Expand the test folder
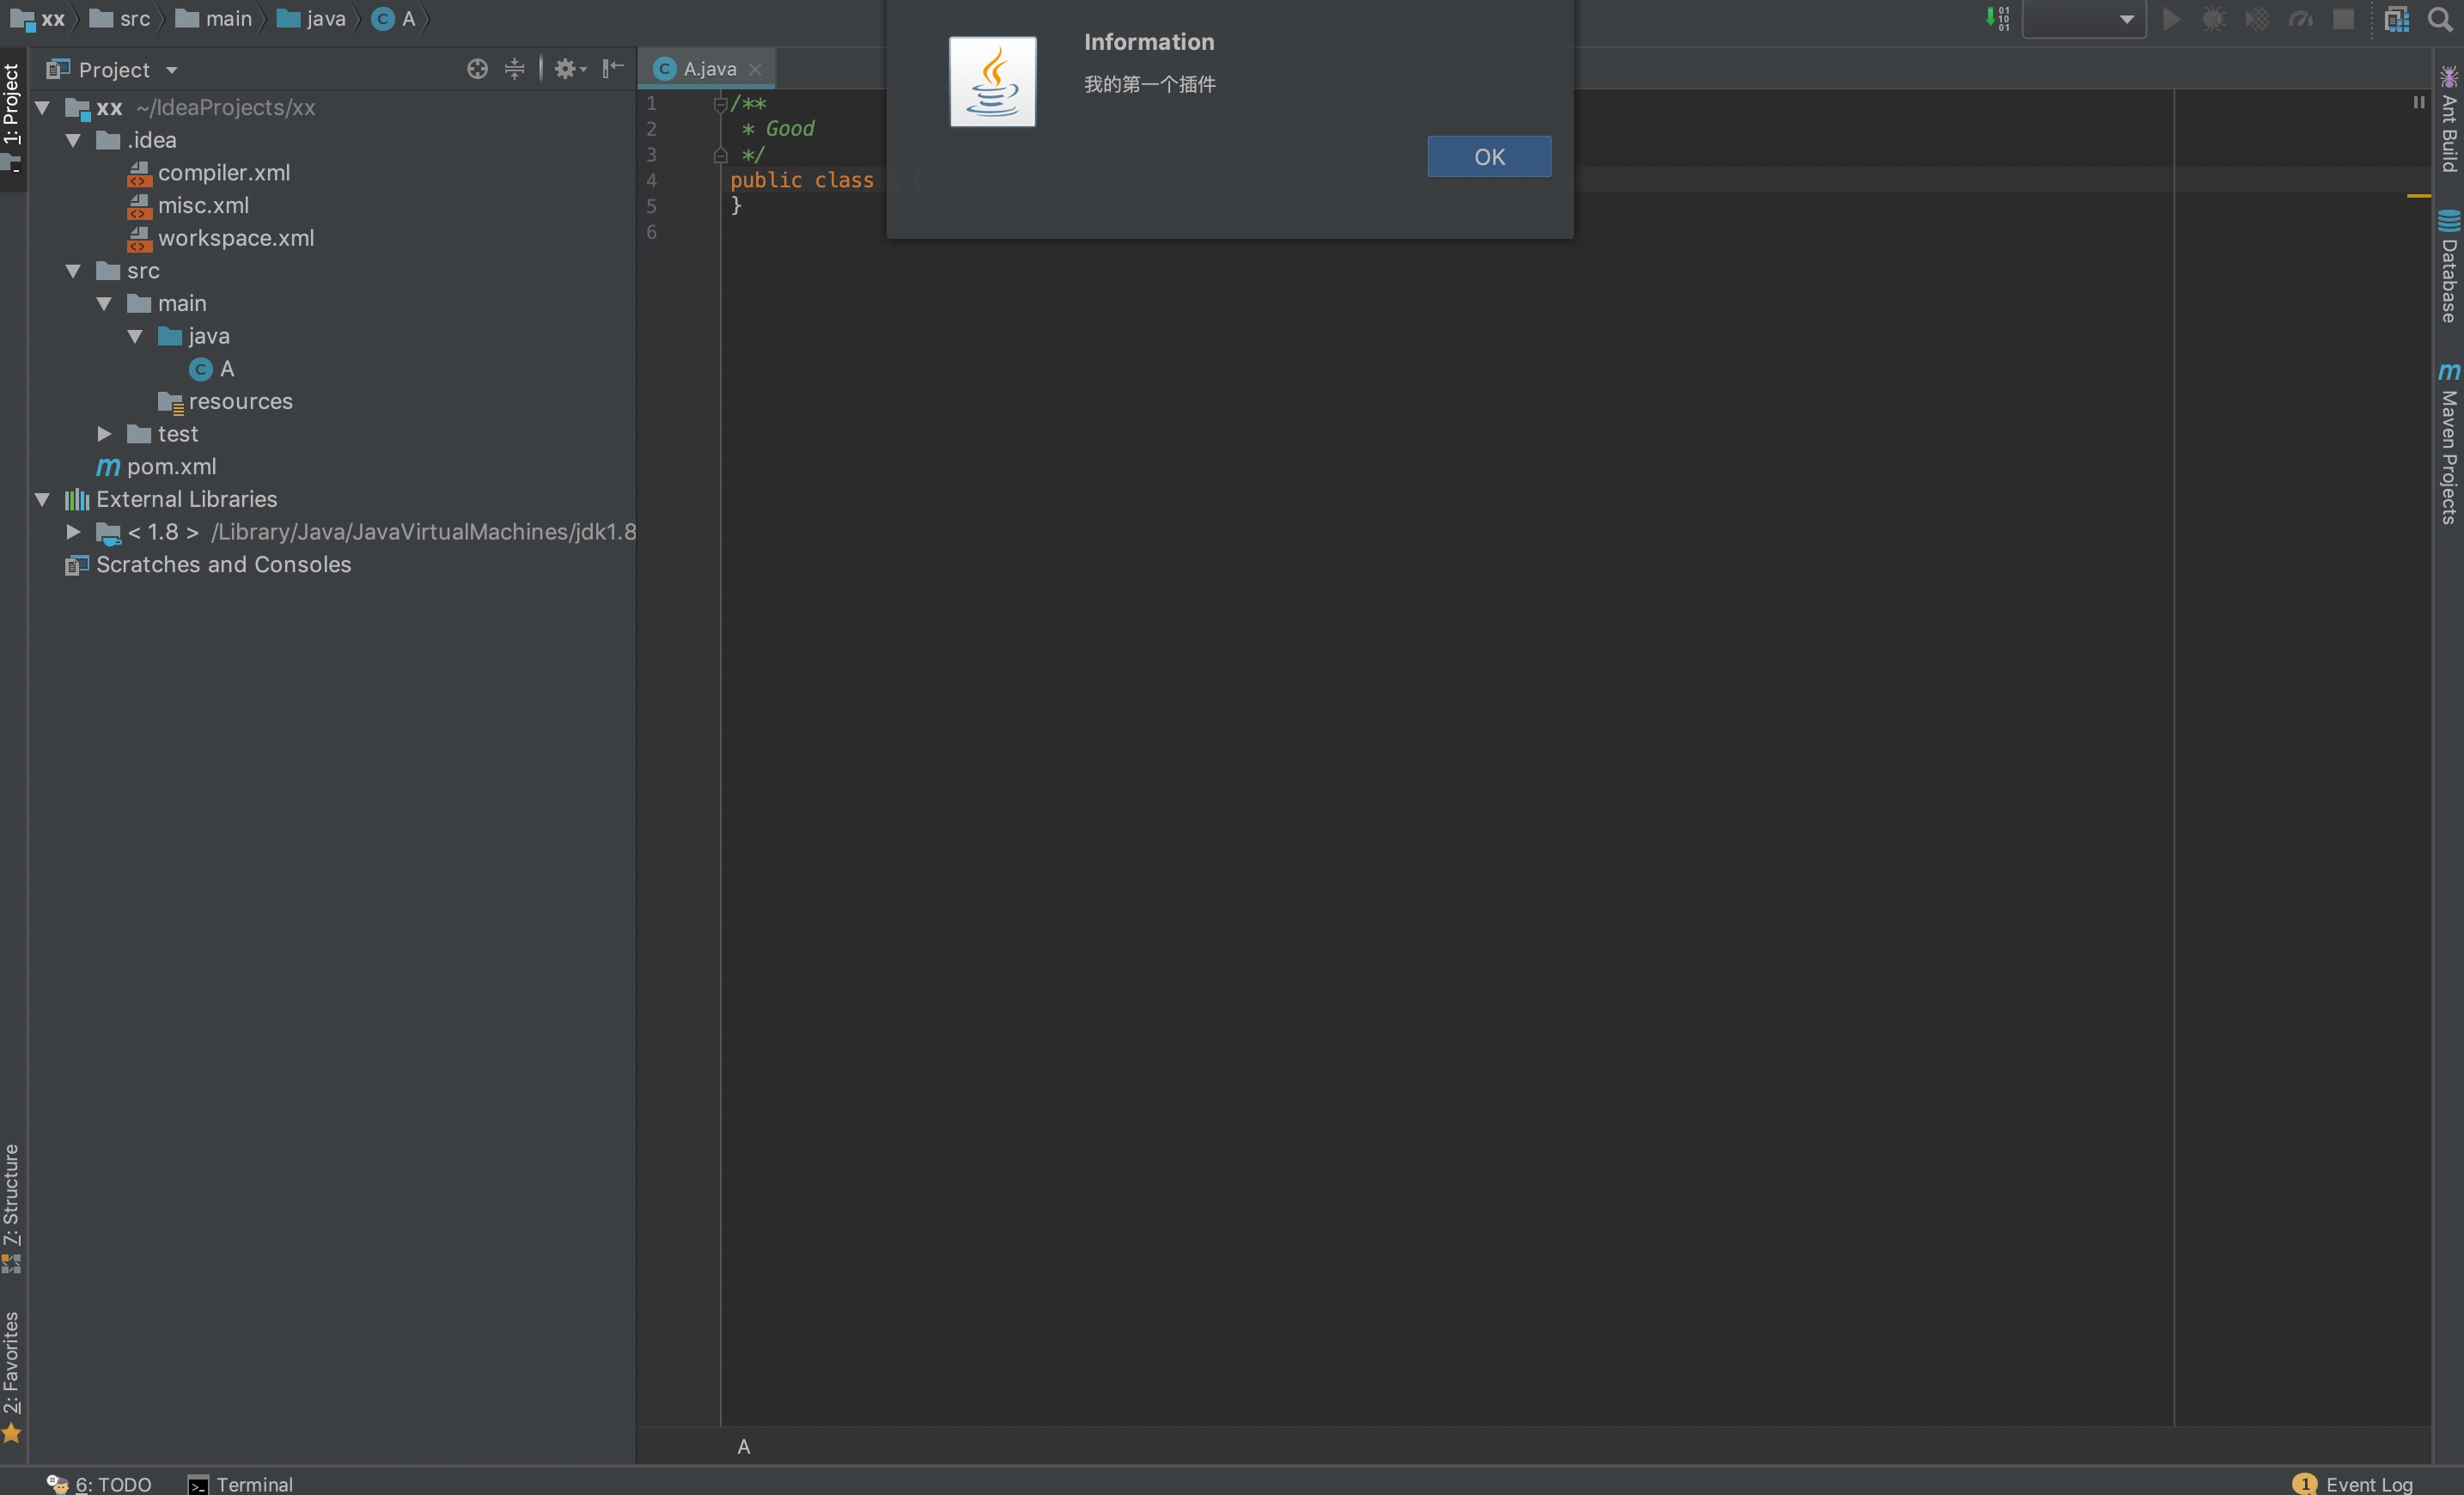The height and width of the screenshot is (1495, 2464). [104, 434]
